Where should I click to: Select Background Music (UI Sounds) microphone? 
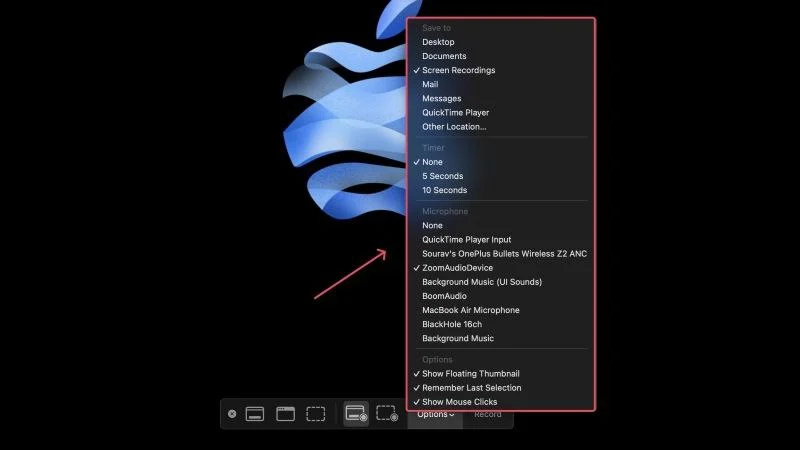click(x=482, y=282)
